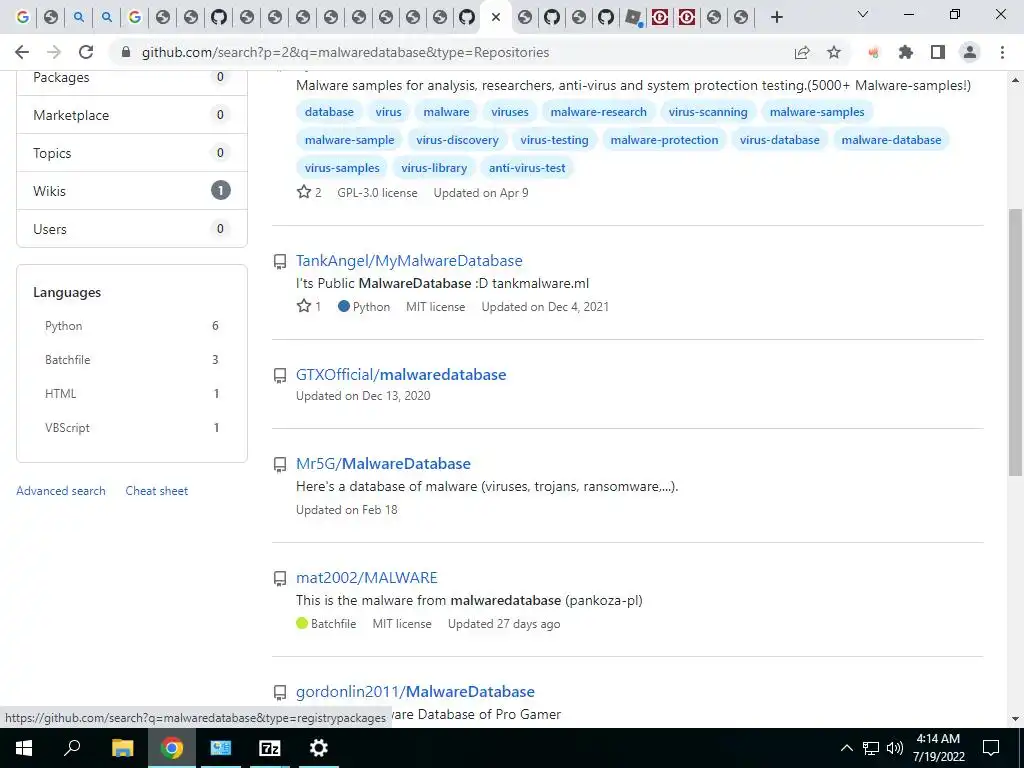
Task: Filter repositories by Batchfile language
Action: pyautogui.click(x=132, y=360)
